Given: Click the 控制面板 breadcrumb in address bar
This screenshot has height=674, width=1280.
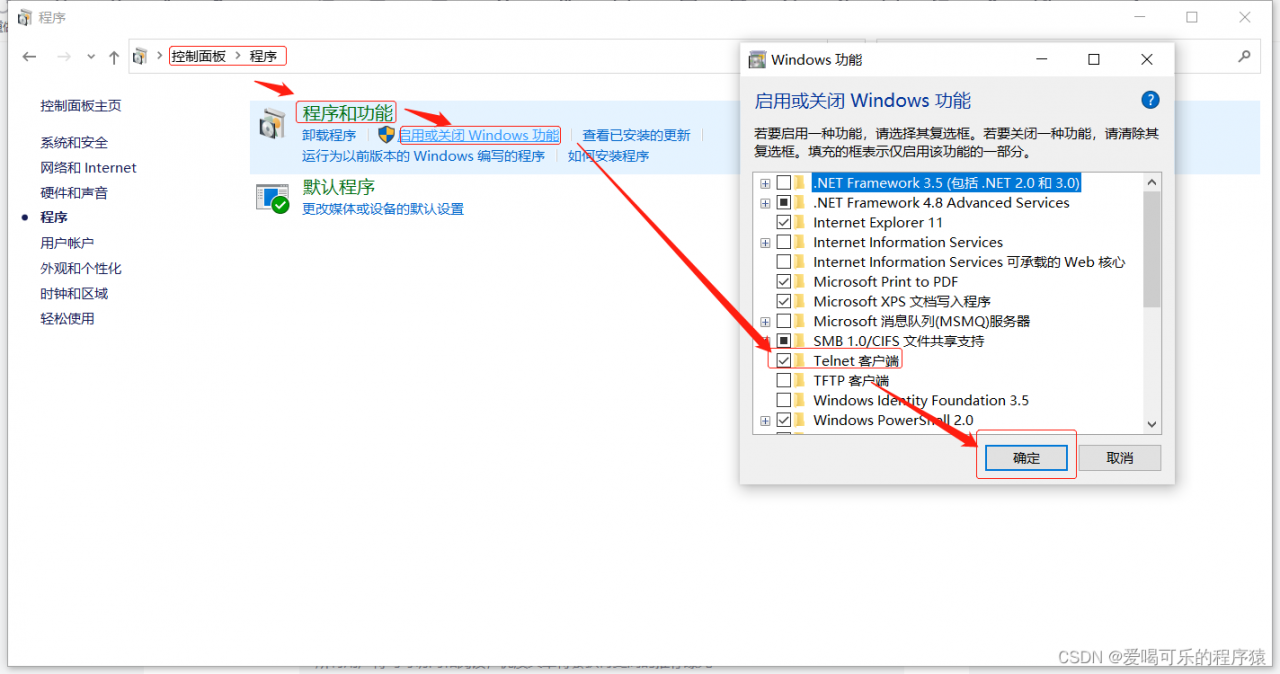Looking at the screenshot, I should 199,56.
